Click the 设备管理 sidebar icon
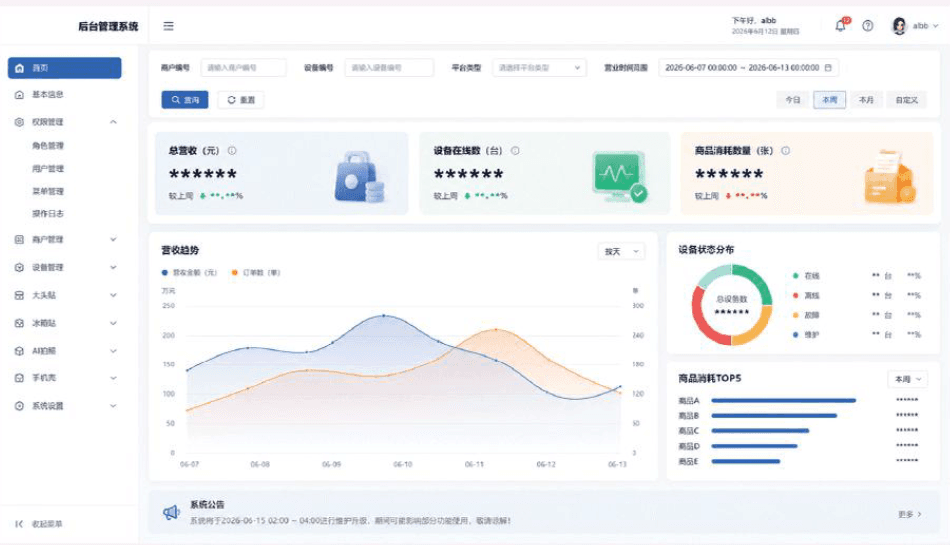The image size is (950, 545). tap(19, 267)
